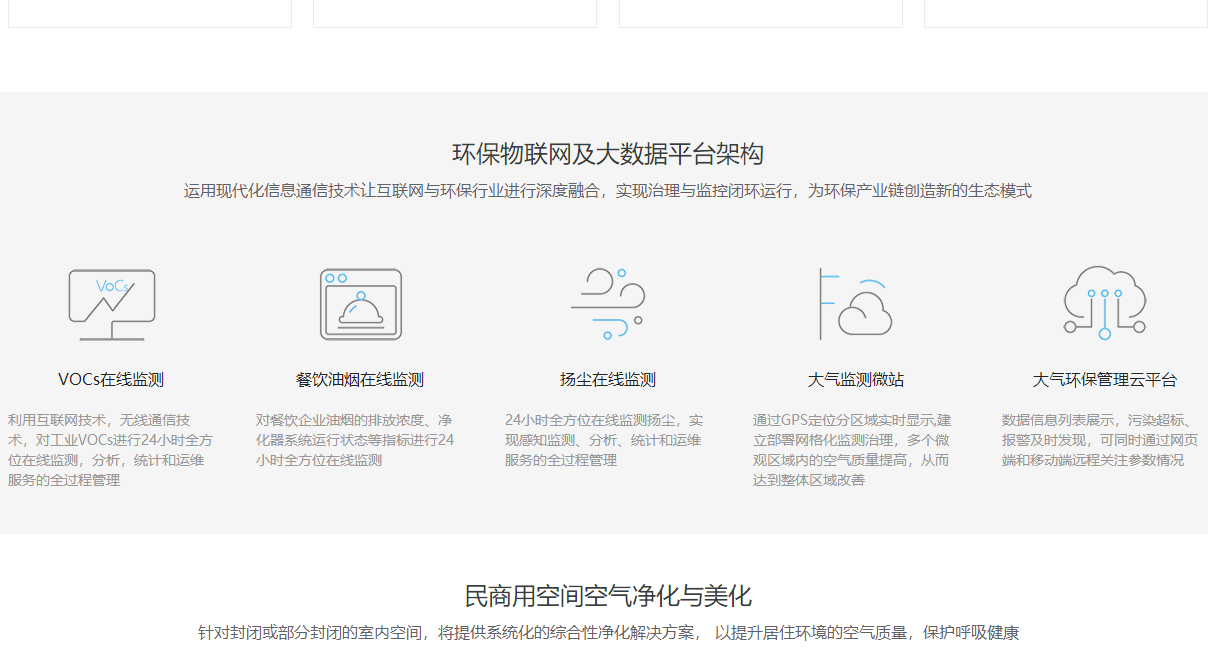The width and height of the screenshot is (1208, 654).
Task: Click the cloud shape in the monitoring station icon
Action: click(867, 313)
